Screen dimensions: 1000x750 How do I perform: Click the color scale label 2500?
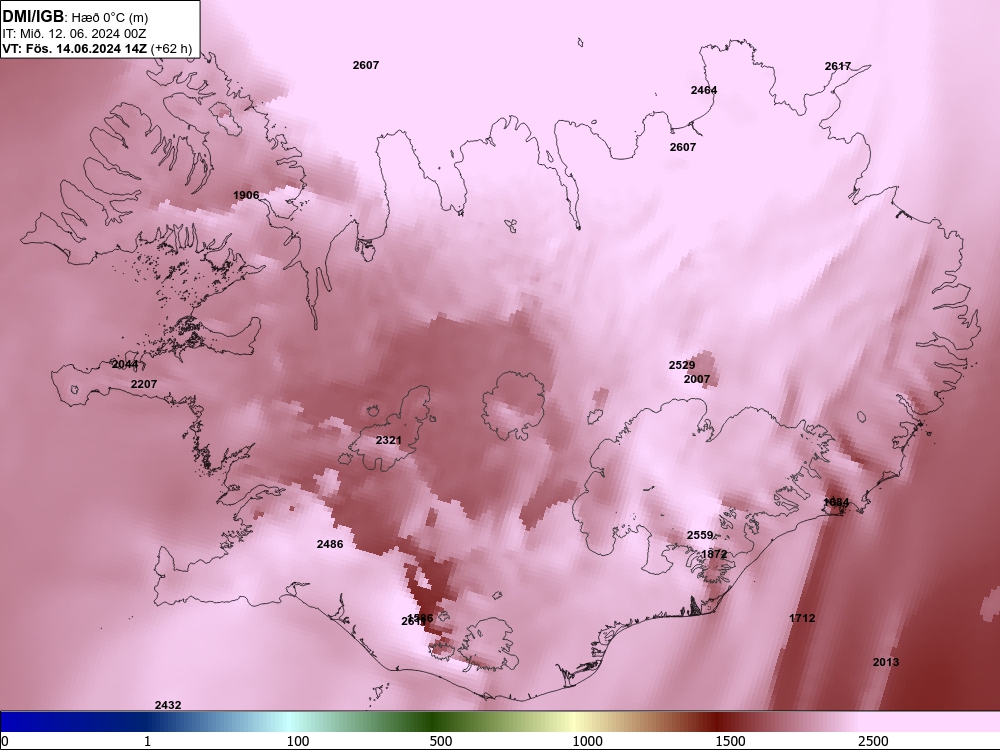click(872, 741)
